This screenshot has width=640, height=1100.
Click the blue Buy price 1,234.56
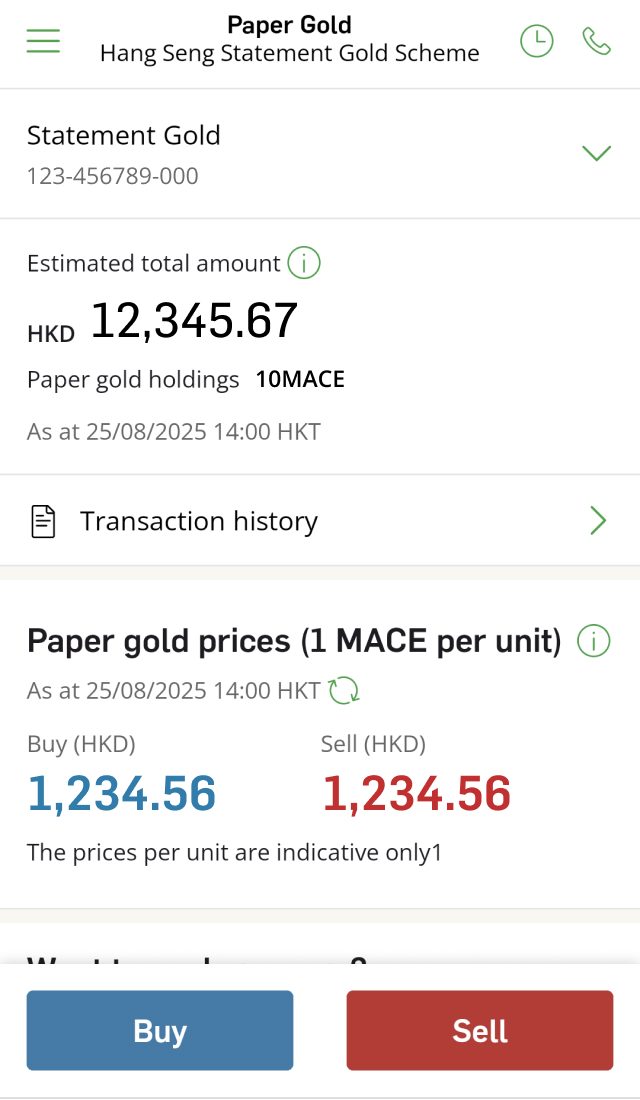pyautogui.click(x=122, y=794)
